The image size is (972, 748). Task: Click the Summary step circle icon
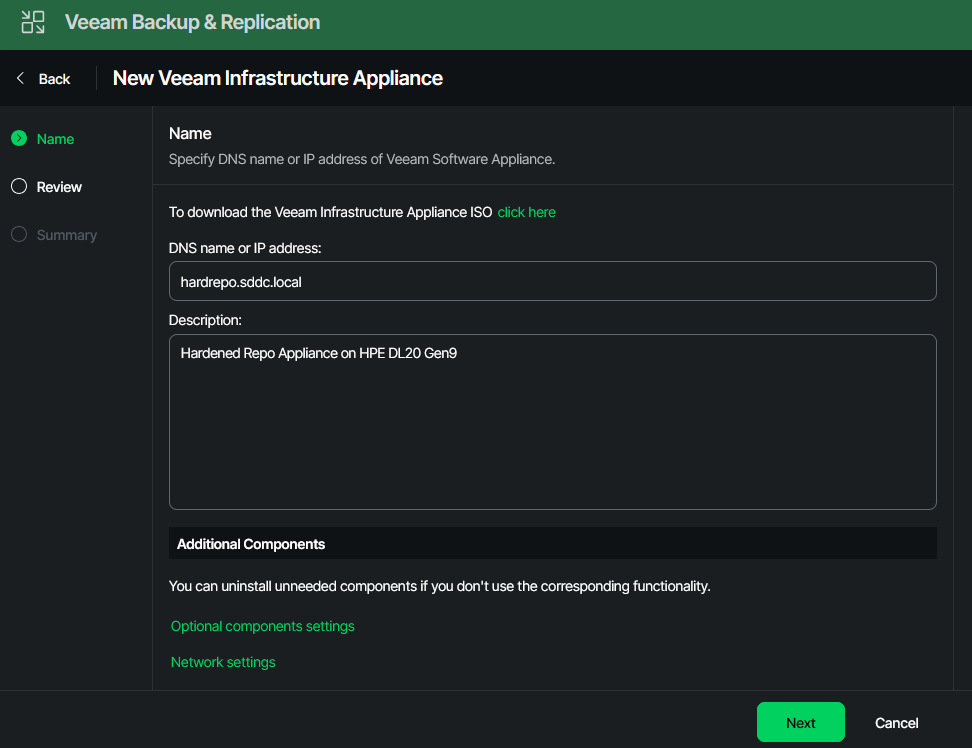18,235
